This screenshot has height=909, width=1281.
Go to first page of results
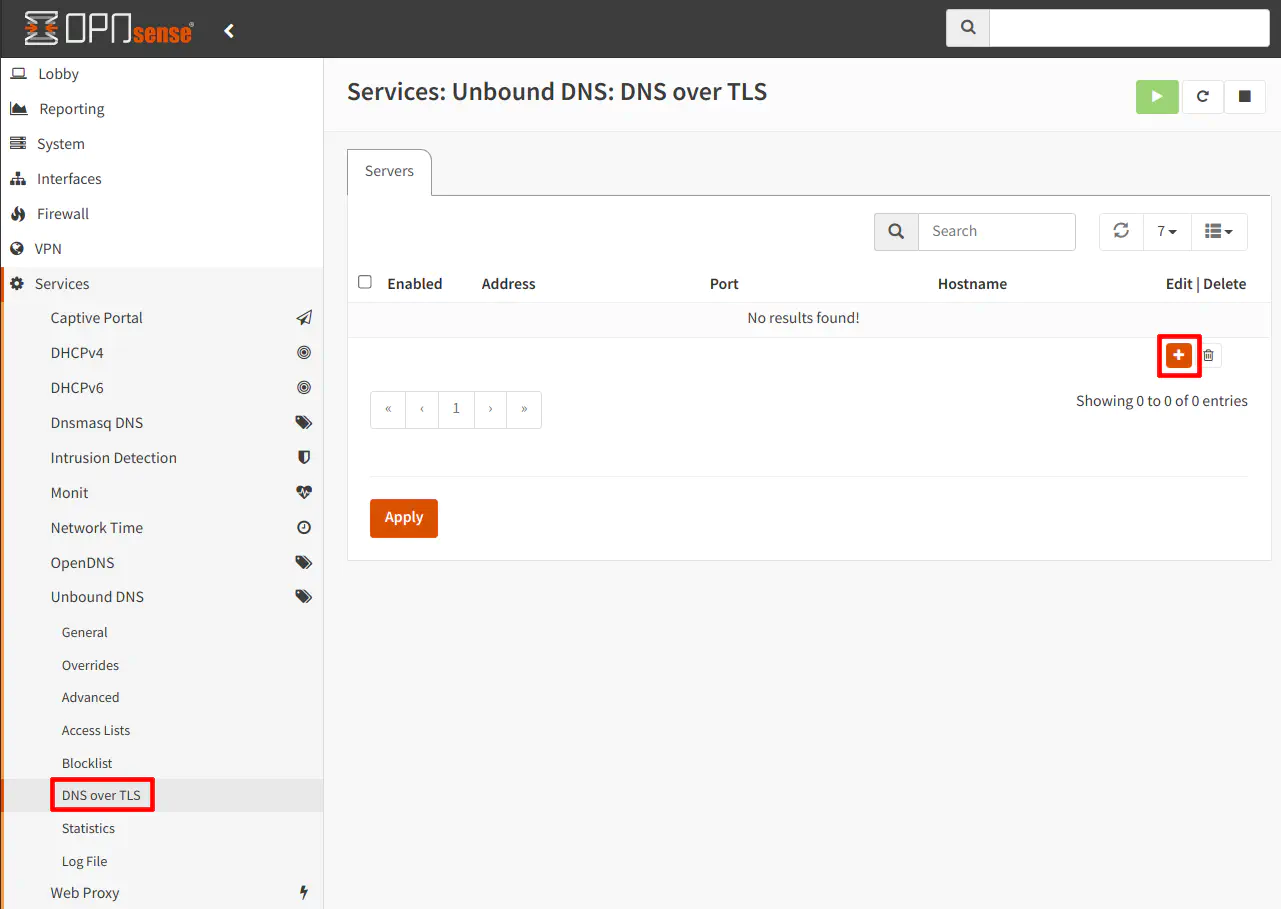point(388,410)
